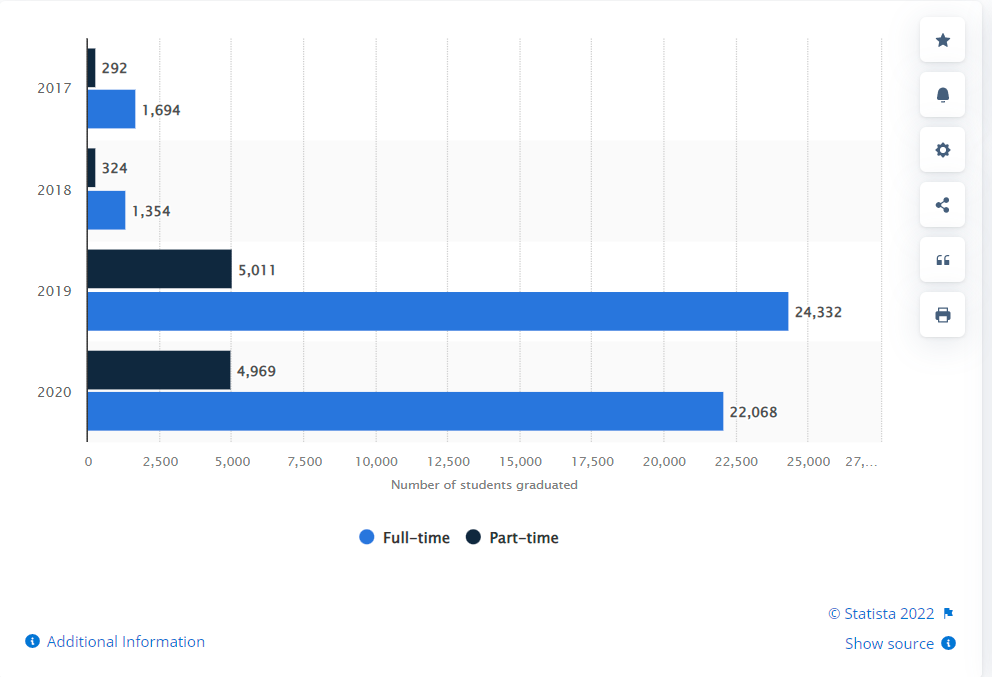992x677 pixels.
Task: Click the Full-time blue legend dot
Action: coord(367,538)
